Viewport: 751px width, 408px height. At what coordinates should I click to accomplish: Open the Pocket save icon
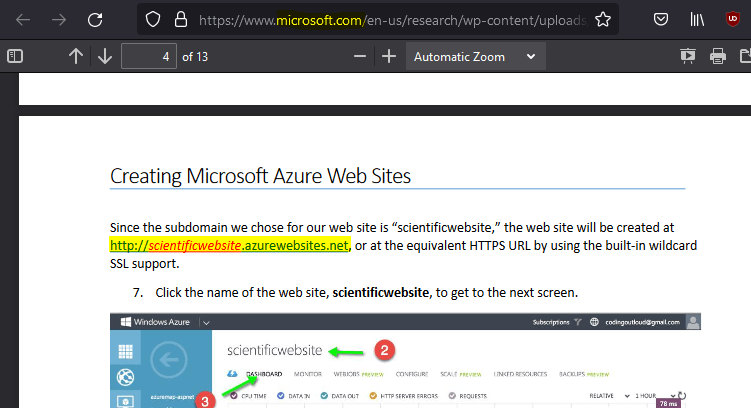661,19
